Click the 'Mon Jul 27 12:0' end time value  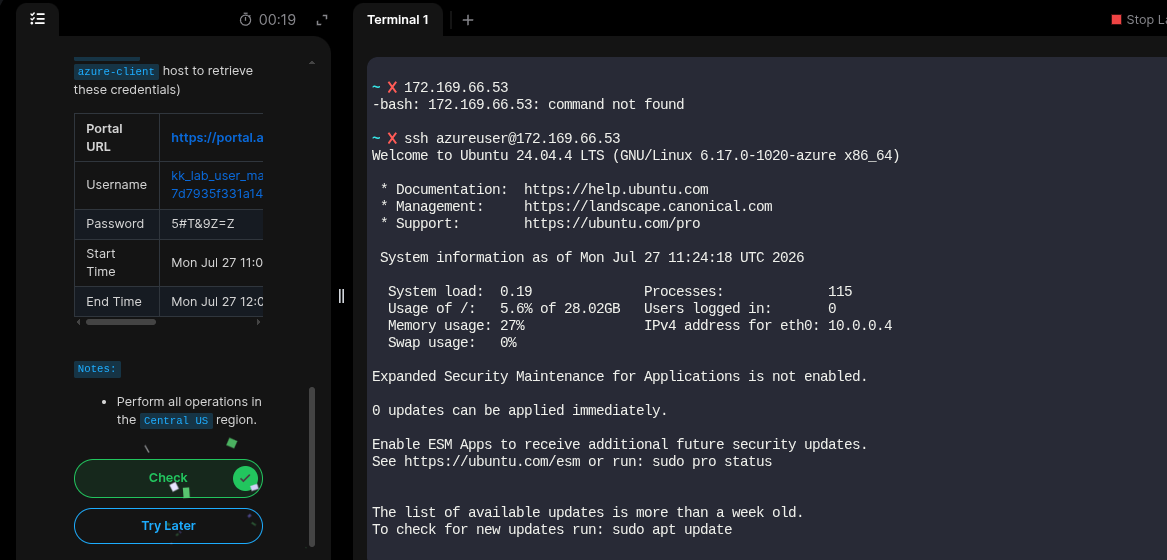point(217,302)
